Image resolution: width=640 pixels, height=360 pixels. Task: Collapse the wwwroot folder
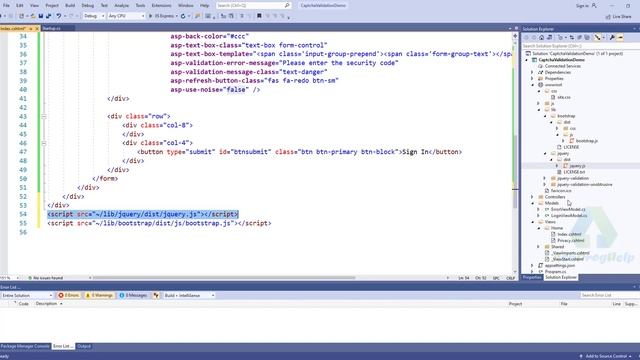(532, 85)
